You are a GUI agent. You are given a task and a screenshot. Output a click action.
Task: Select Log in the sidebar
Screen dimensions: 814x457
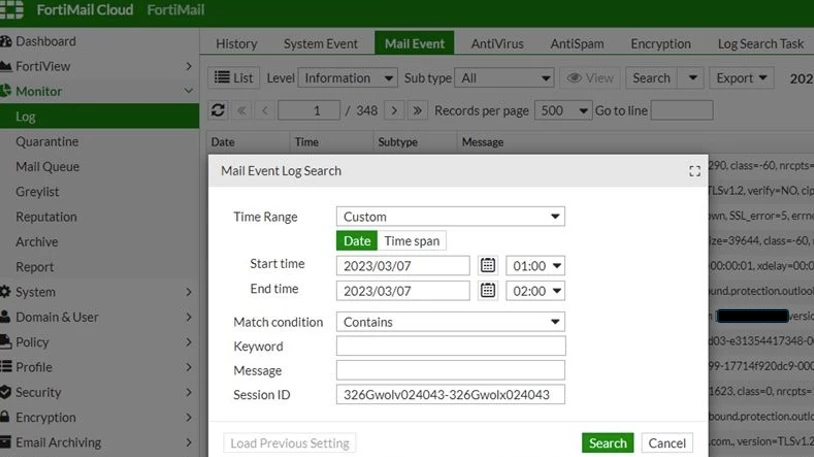pyautogui.click(x=99, y=116)
